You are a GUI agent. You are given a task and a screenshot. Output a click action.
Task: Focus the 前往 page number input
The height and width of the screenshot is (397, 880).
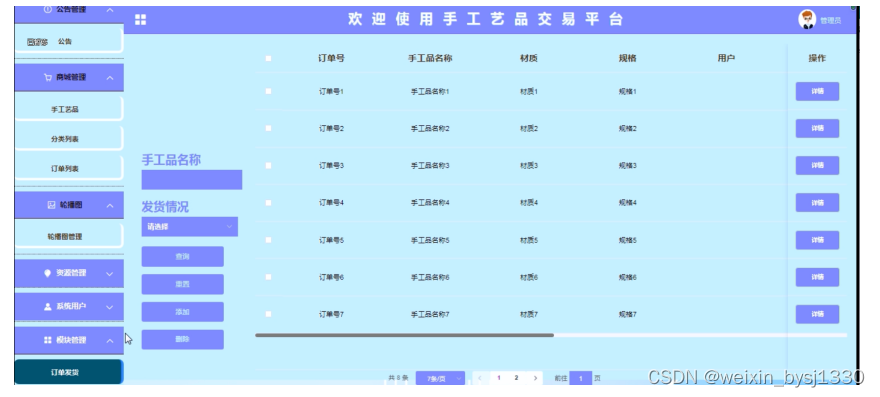point(580,378)
